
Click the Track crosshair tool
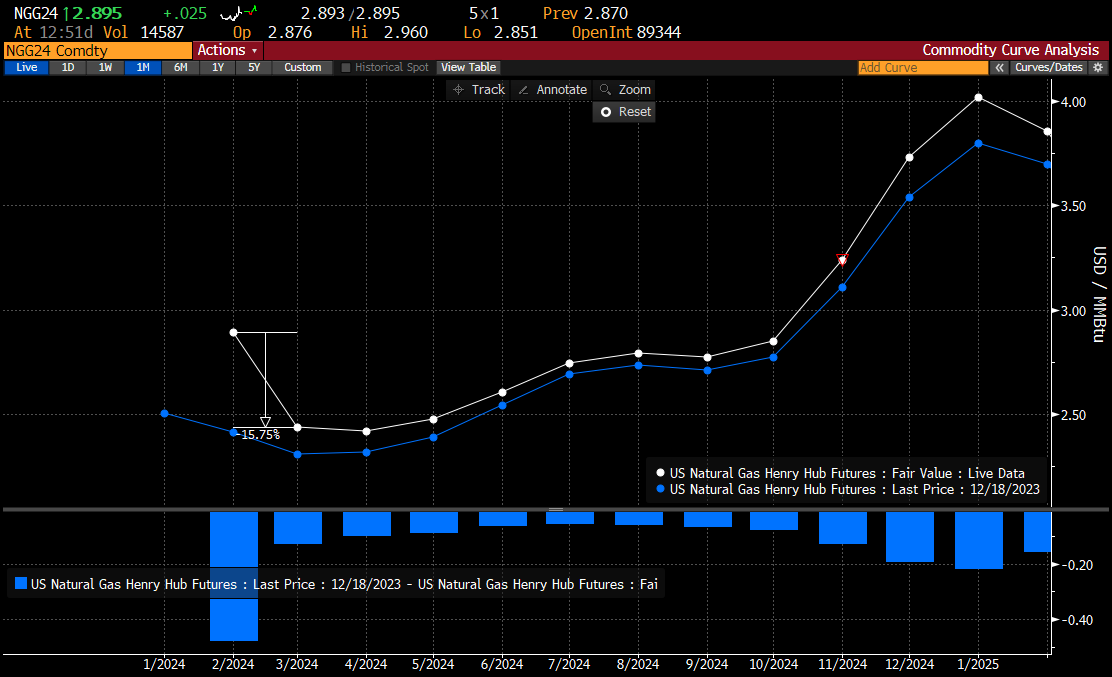point(478,90)
